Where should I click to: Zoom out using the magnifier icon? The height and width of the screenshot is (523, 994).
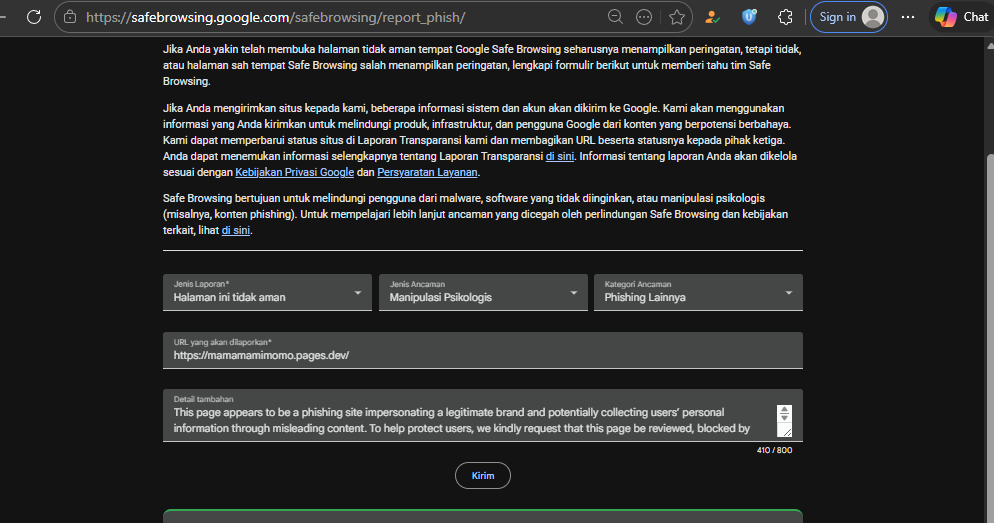(615, 17)
